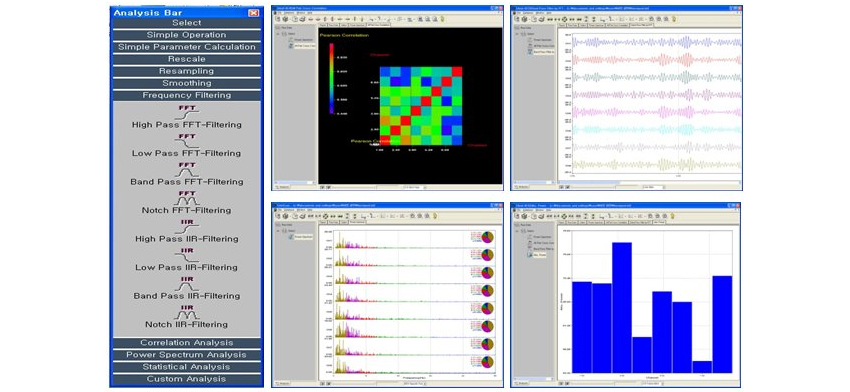This screenshot has width=850, height=392.
Task: Expand the Power Spectrum Analysis section
Action: pyautogui.click(x=186, y=355)
